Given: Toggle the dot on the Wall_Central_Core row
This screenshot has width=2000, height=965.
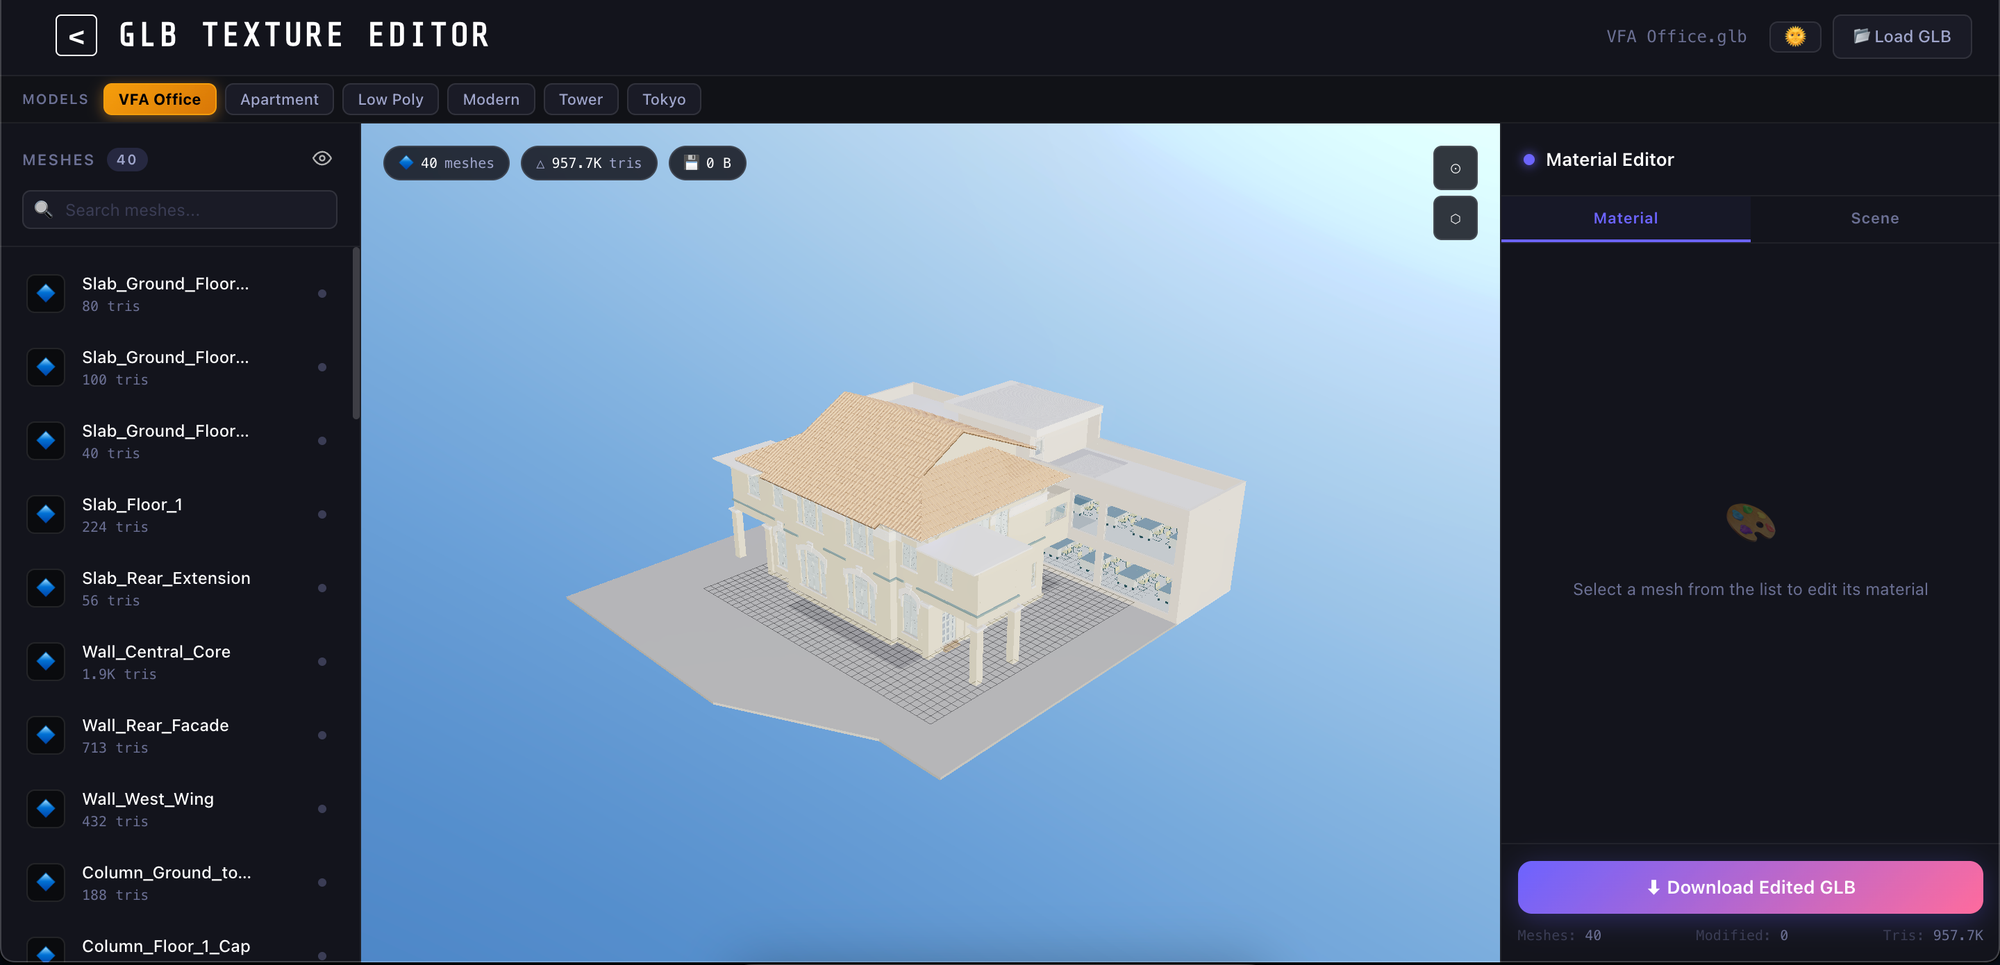Looking at the screenshot, I should [x=322, y=661].
